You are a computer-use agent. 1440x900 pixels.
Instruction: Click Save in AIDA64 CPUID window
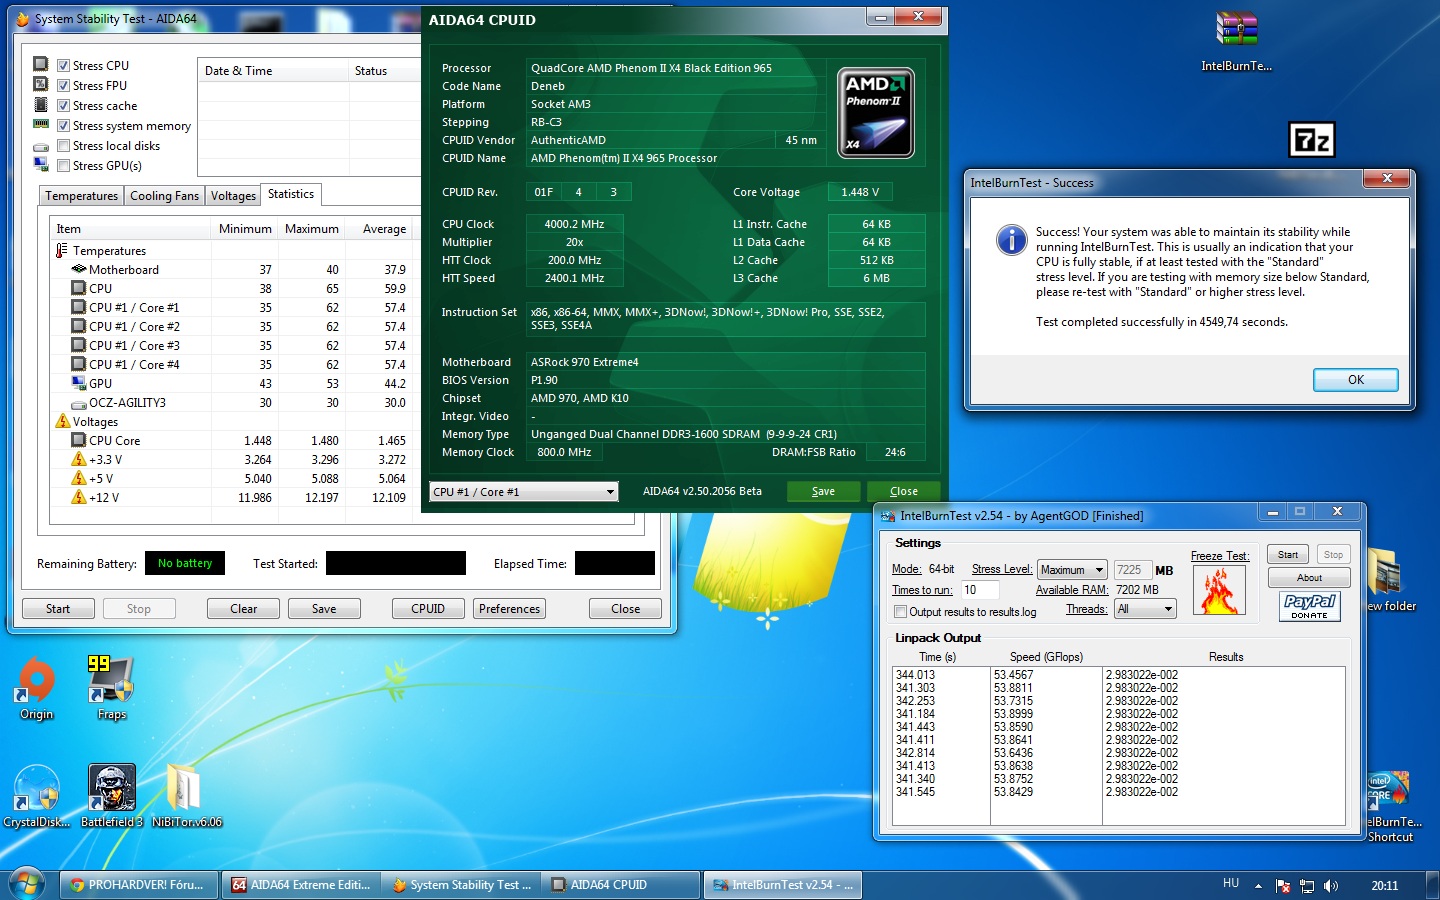[x=823, y=491]
